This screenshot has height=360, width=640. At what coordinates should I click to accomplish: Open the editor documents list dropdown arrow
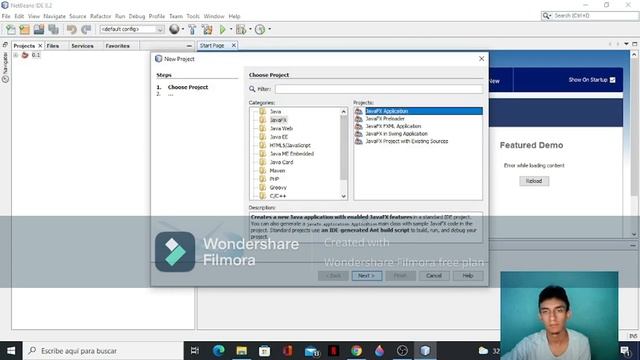click(626, 44)
